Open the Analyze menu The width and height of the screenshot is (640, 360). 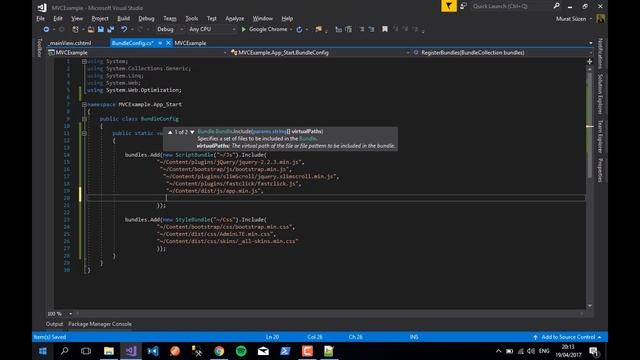pyautogui.click(x=235, y=19)
